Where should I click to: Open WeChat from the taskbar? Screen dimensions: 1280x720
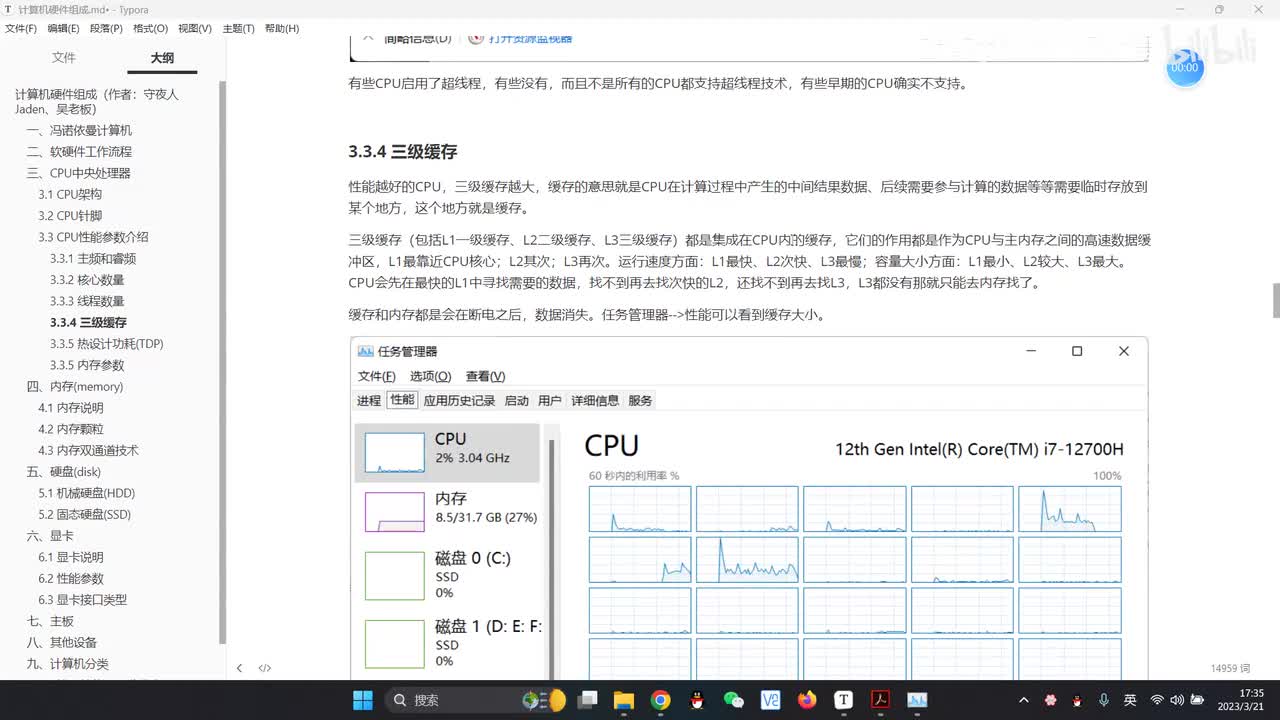pos(733,700)
